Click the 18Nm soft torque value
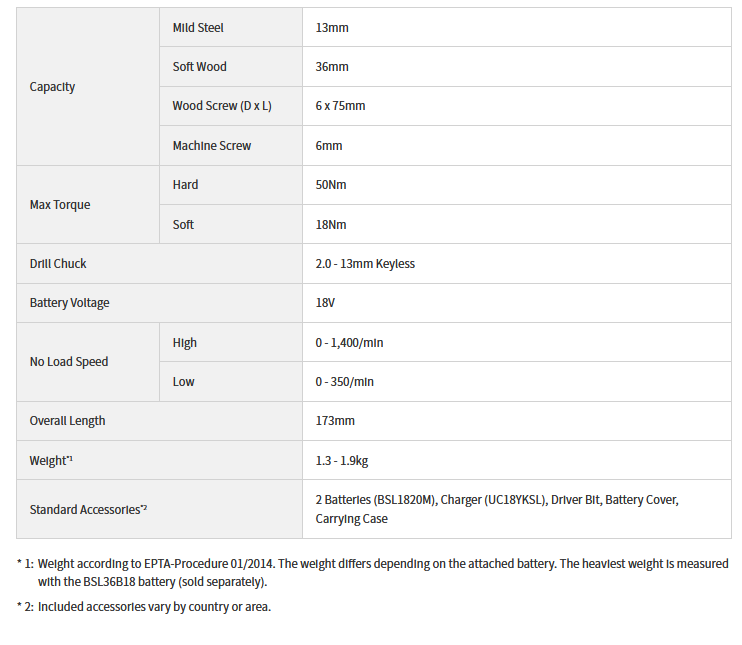The width and height of the screenshot is (742, 645). [x=331, y=225]
